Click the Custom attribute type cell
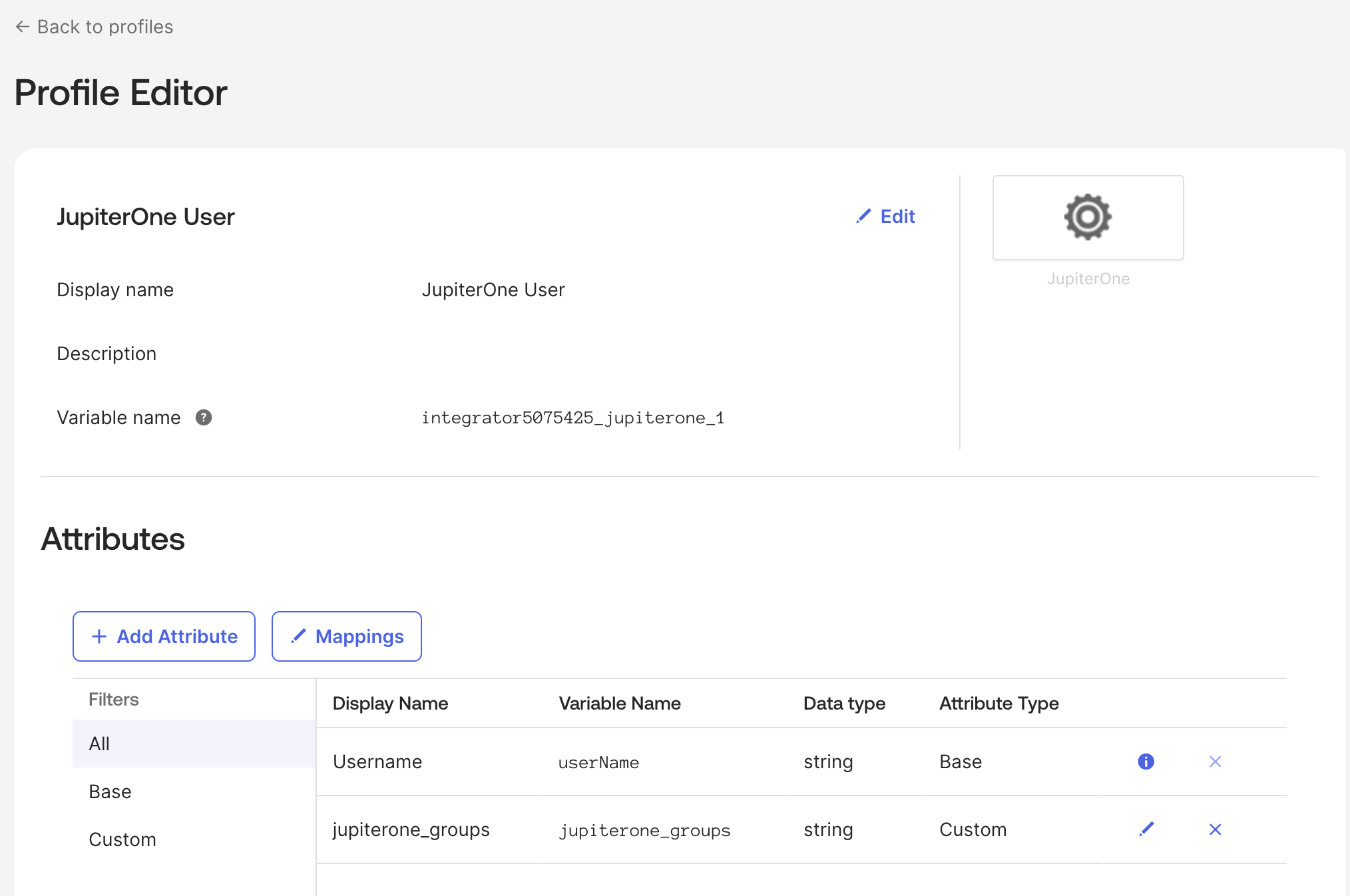This screenshot has height=896, width=1350. coord(973,830)
